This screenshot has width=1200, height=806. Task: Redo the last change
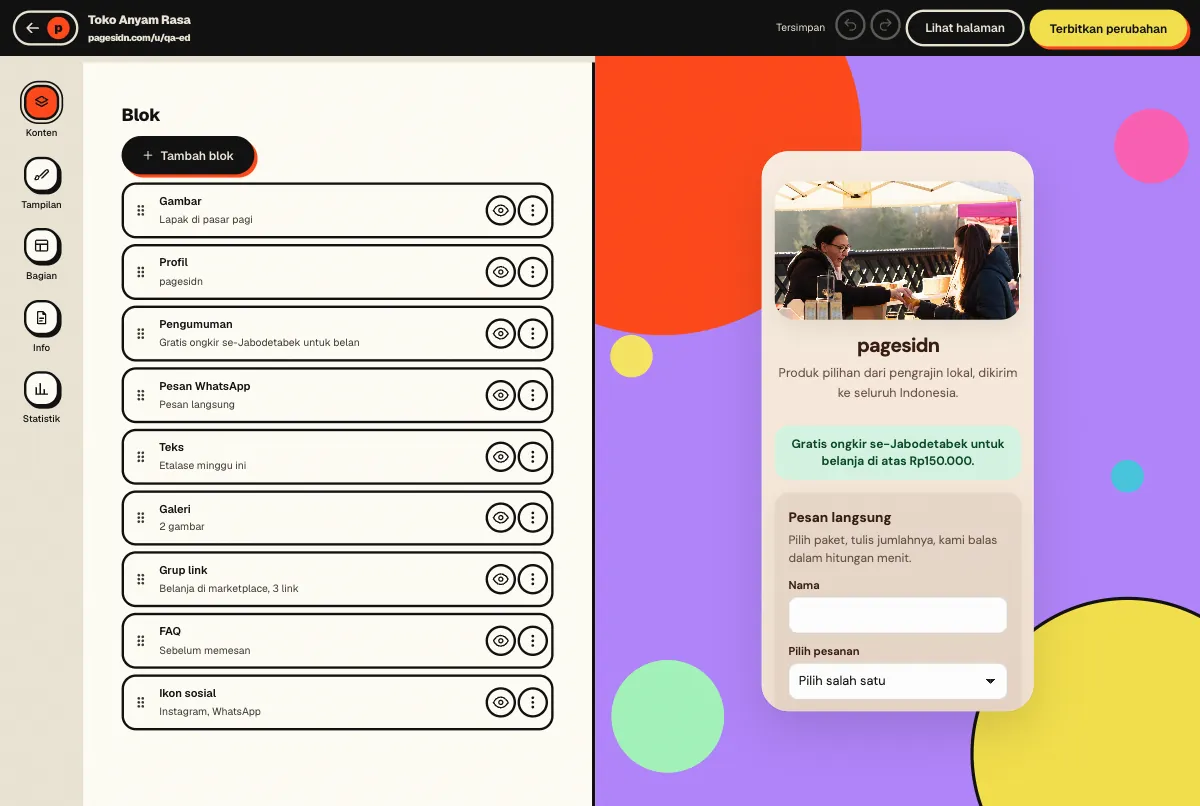[x=885, y=27]
